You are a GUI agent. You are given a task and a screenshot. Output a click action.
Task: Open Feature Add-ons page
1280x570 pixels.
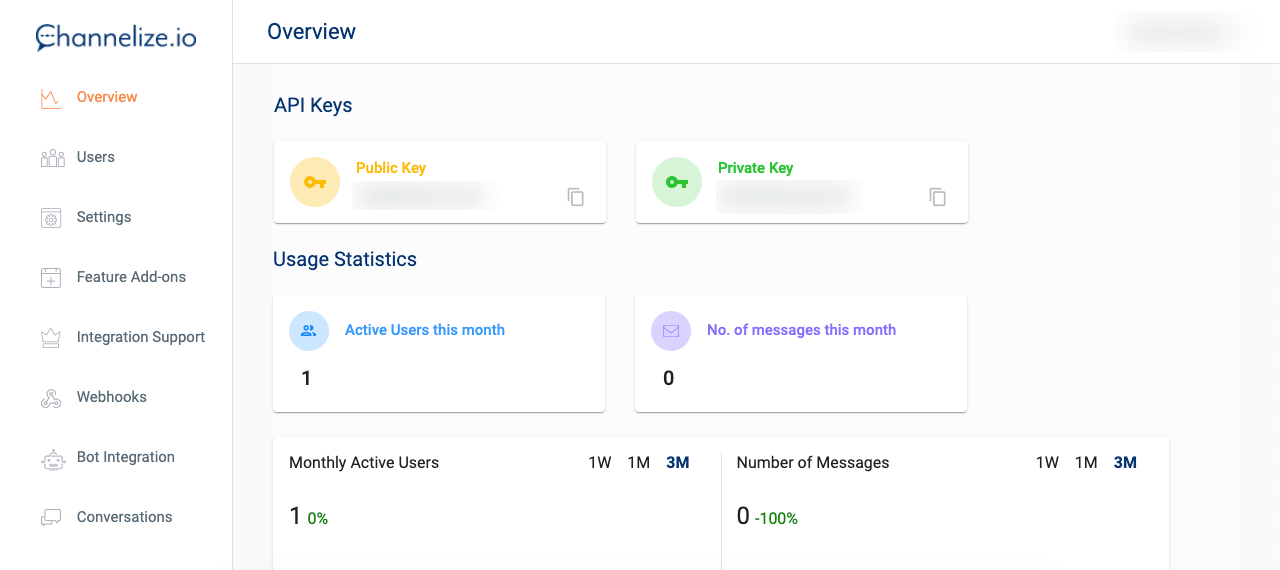pos(131,277)
